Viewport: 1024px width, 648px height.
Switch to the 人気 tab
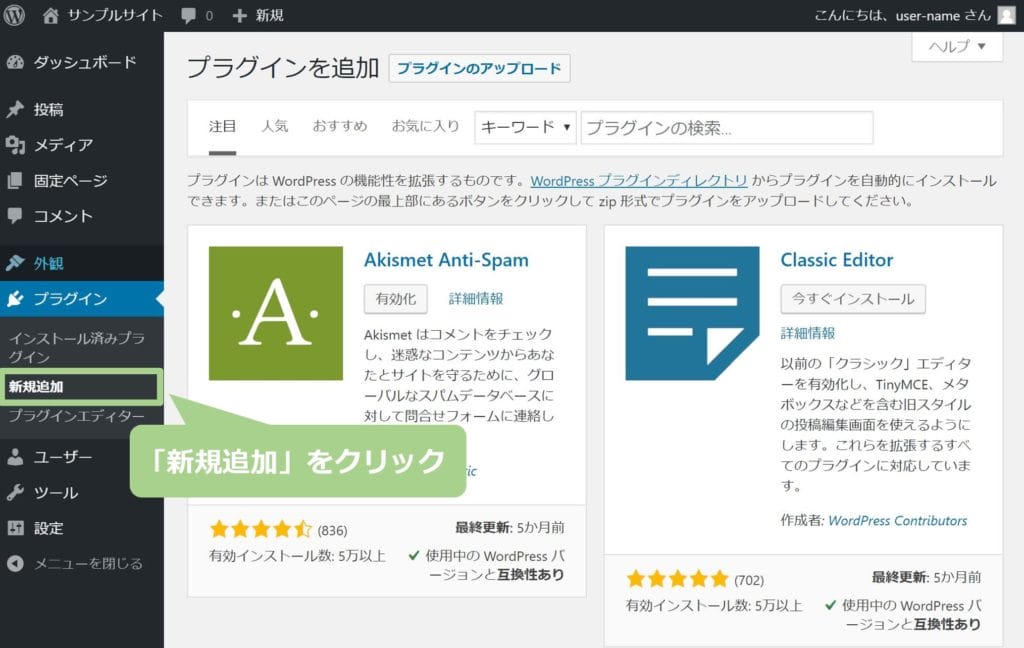[x=274, y=126]
